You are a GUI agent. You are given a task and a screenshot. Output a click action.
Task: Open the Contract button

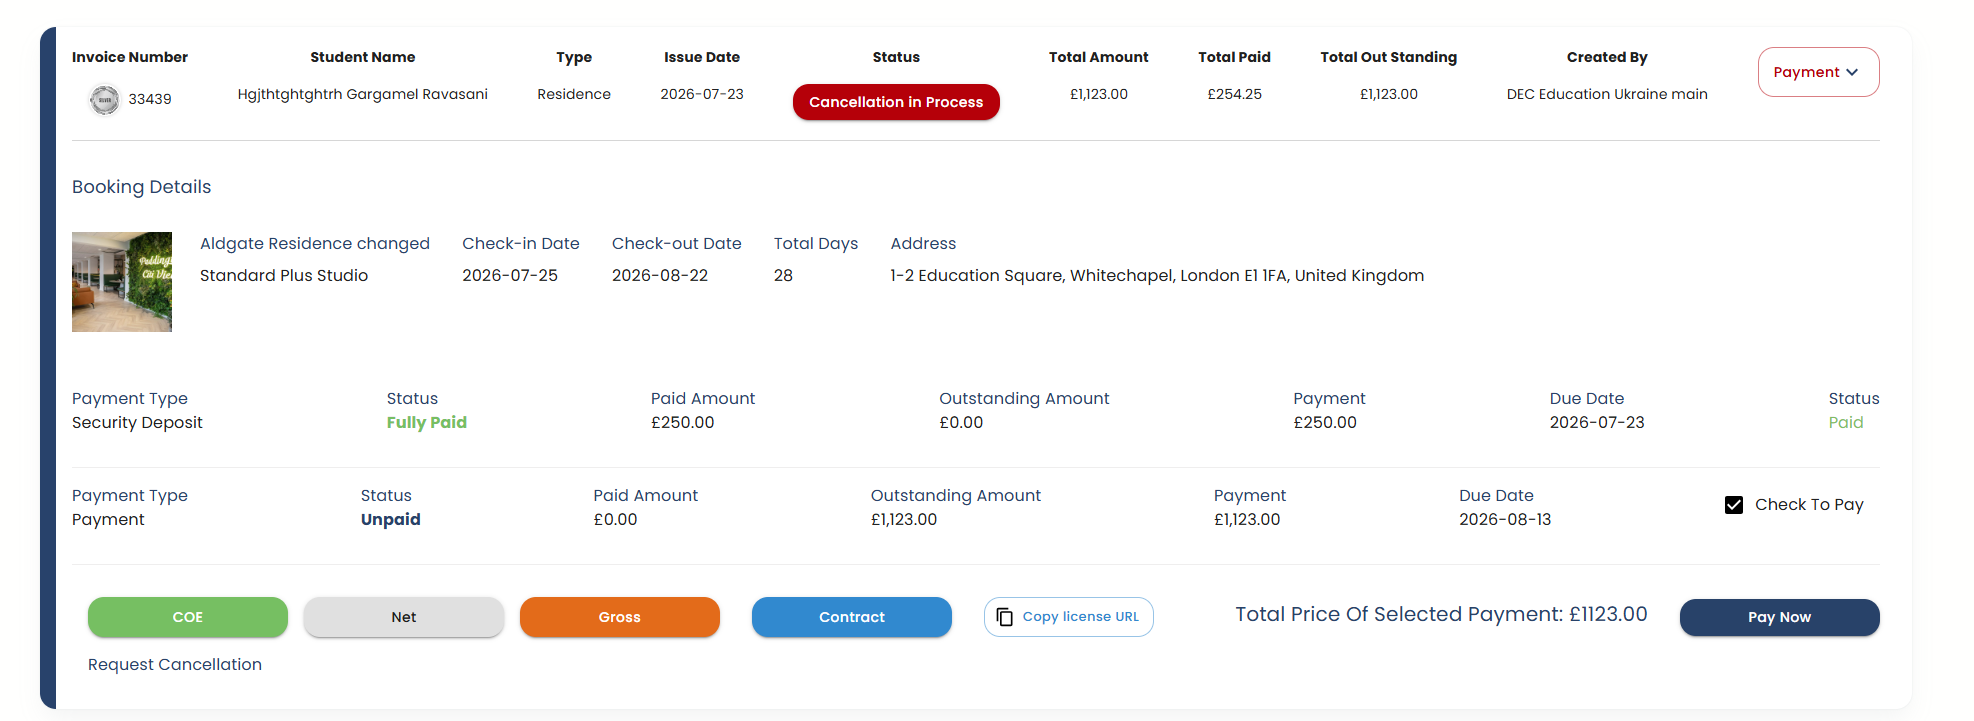(x=852, y=617)
